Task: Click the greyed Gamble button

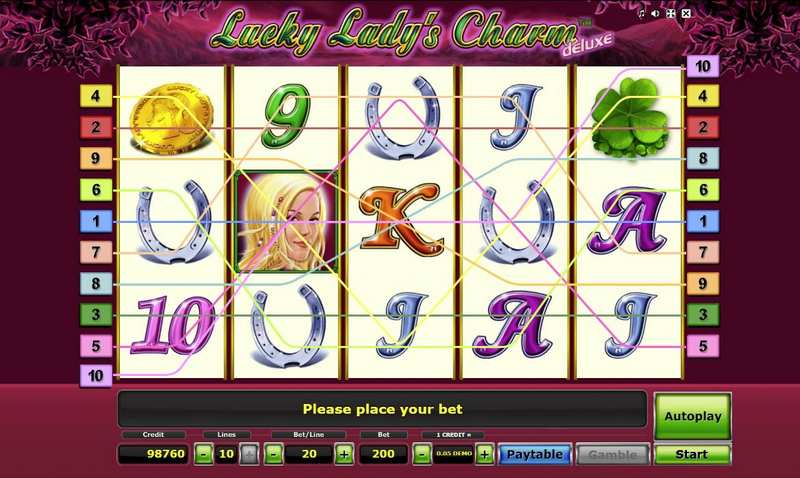Action: coord(613,454)
